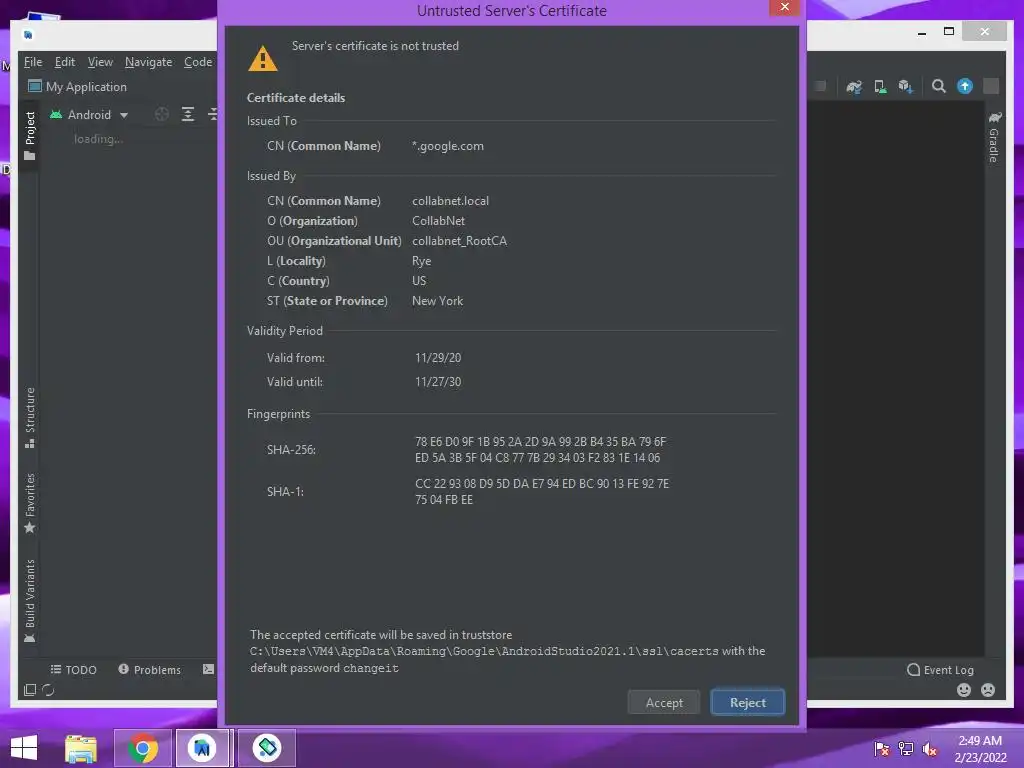The width and height of the screenshot is (1024, 768).
Task: Switch to Android Studio on the taskbar
Action: [202, 748]
